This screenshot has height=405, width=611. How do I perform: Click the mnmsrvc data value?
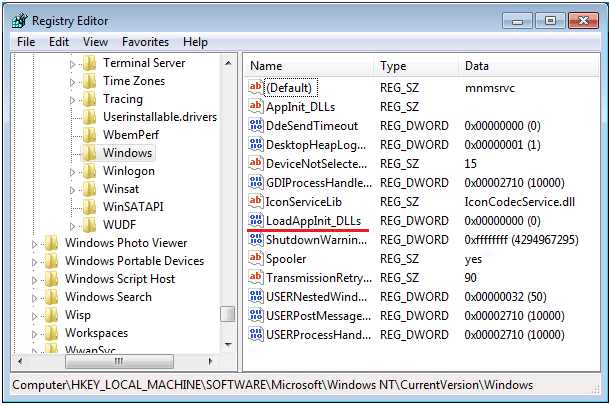(x=489, y=88)
